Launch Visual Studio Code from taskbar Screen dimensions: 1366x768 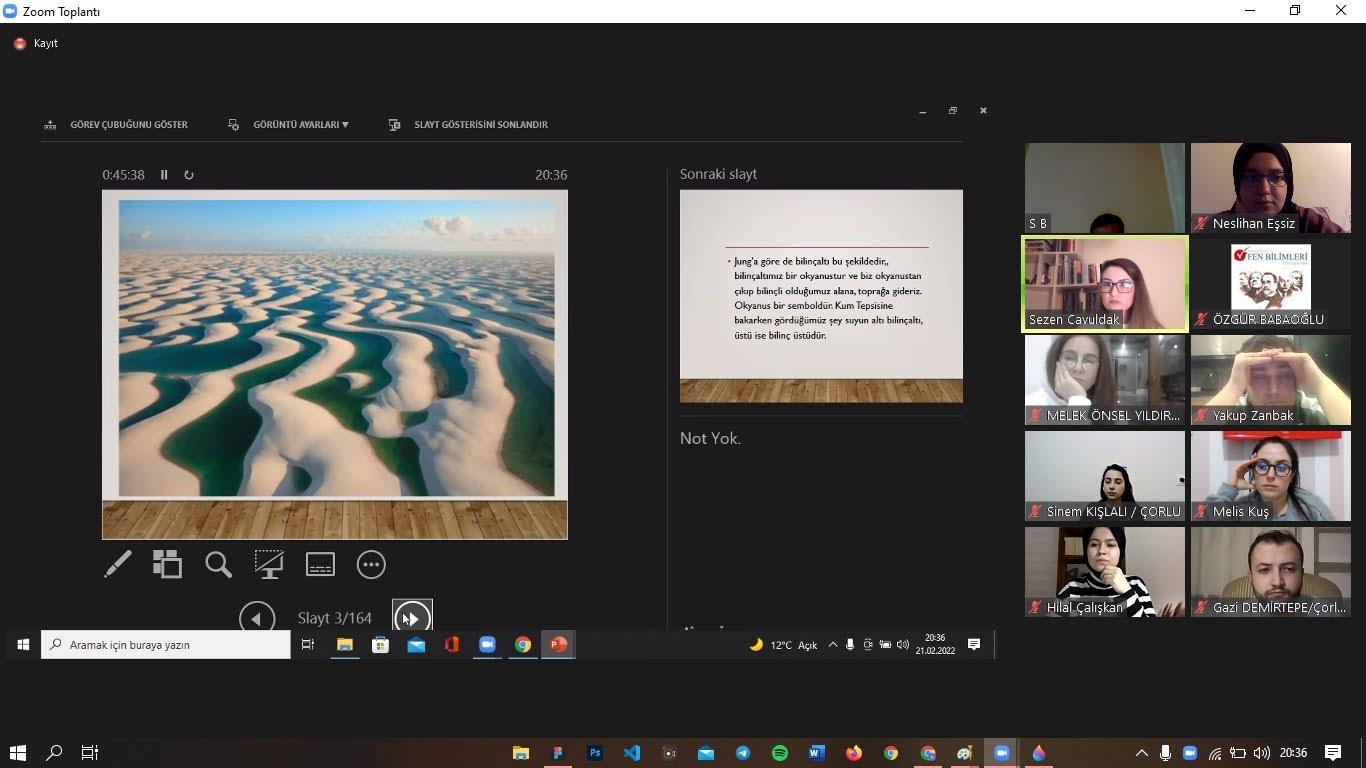[x=631, y=753]
